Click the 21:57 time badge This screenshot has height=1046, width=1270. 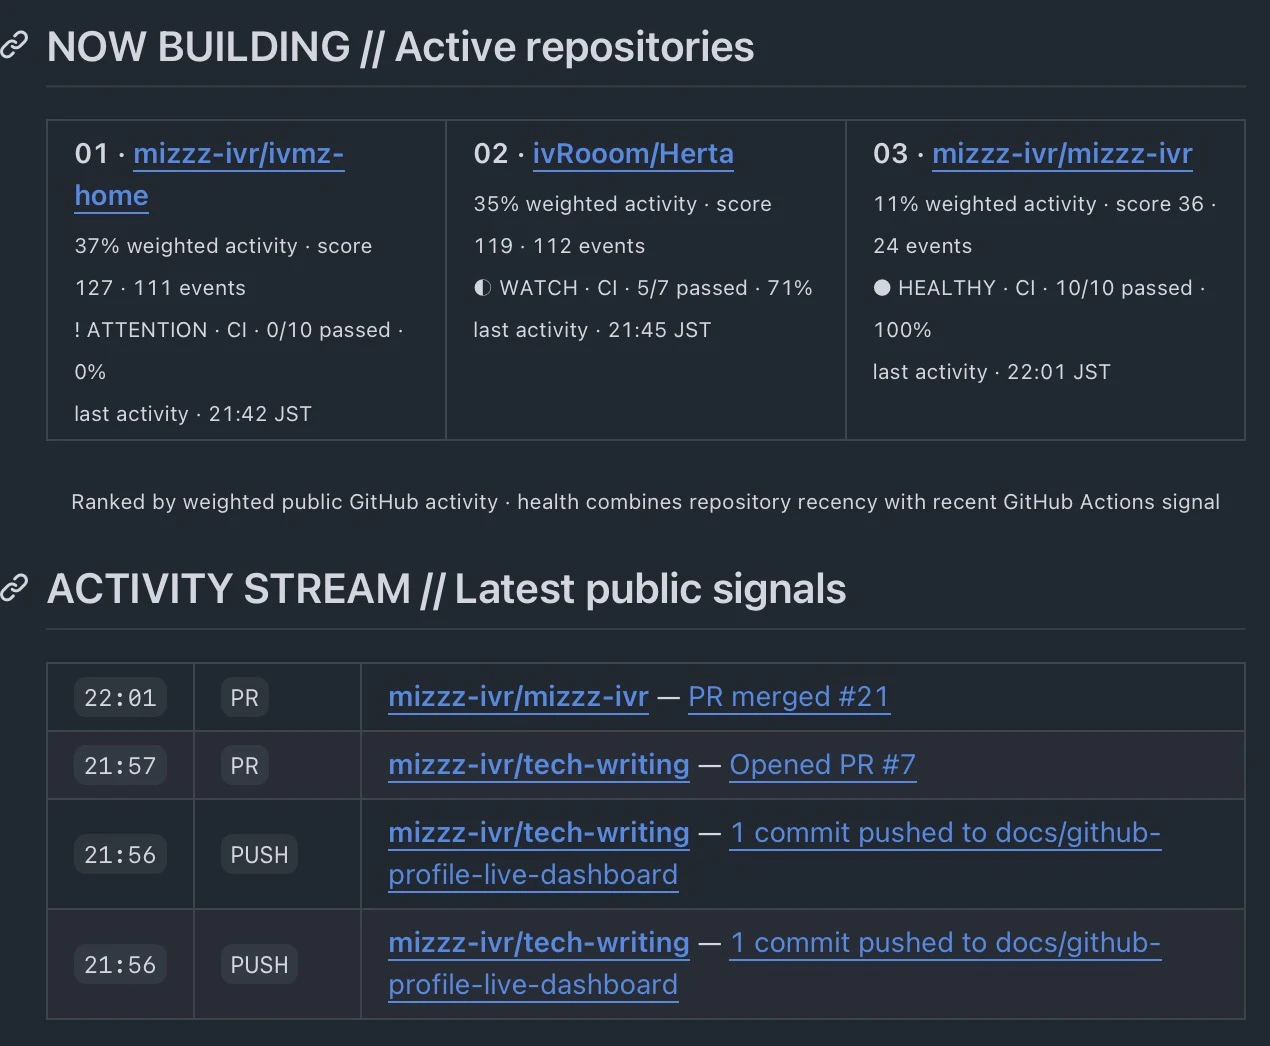click(x=120, y=765)
